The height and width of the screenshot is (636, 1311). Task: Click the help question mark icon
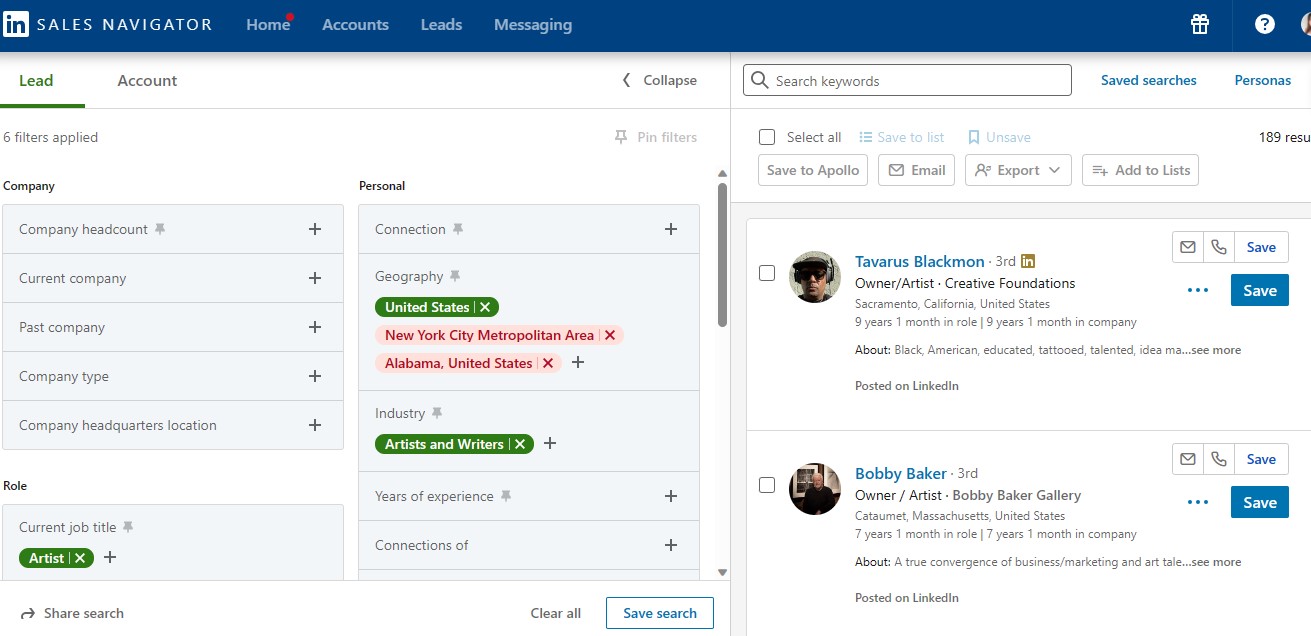[x=1265, y=25]
